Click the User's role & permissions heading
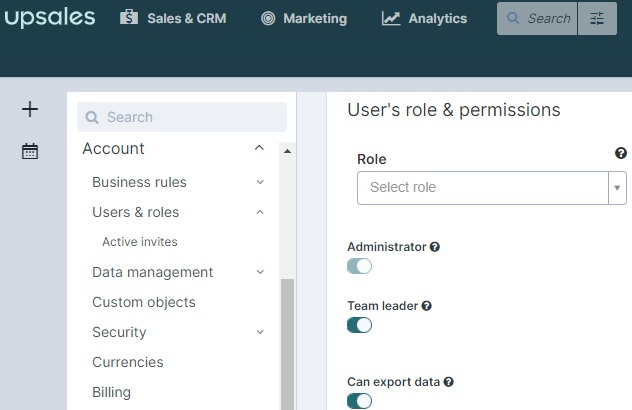This screenshot has height=410, width=632. point(454,110)
